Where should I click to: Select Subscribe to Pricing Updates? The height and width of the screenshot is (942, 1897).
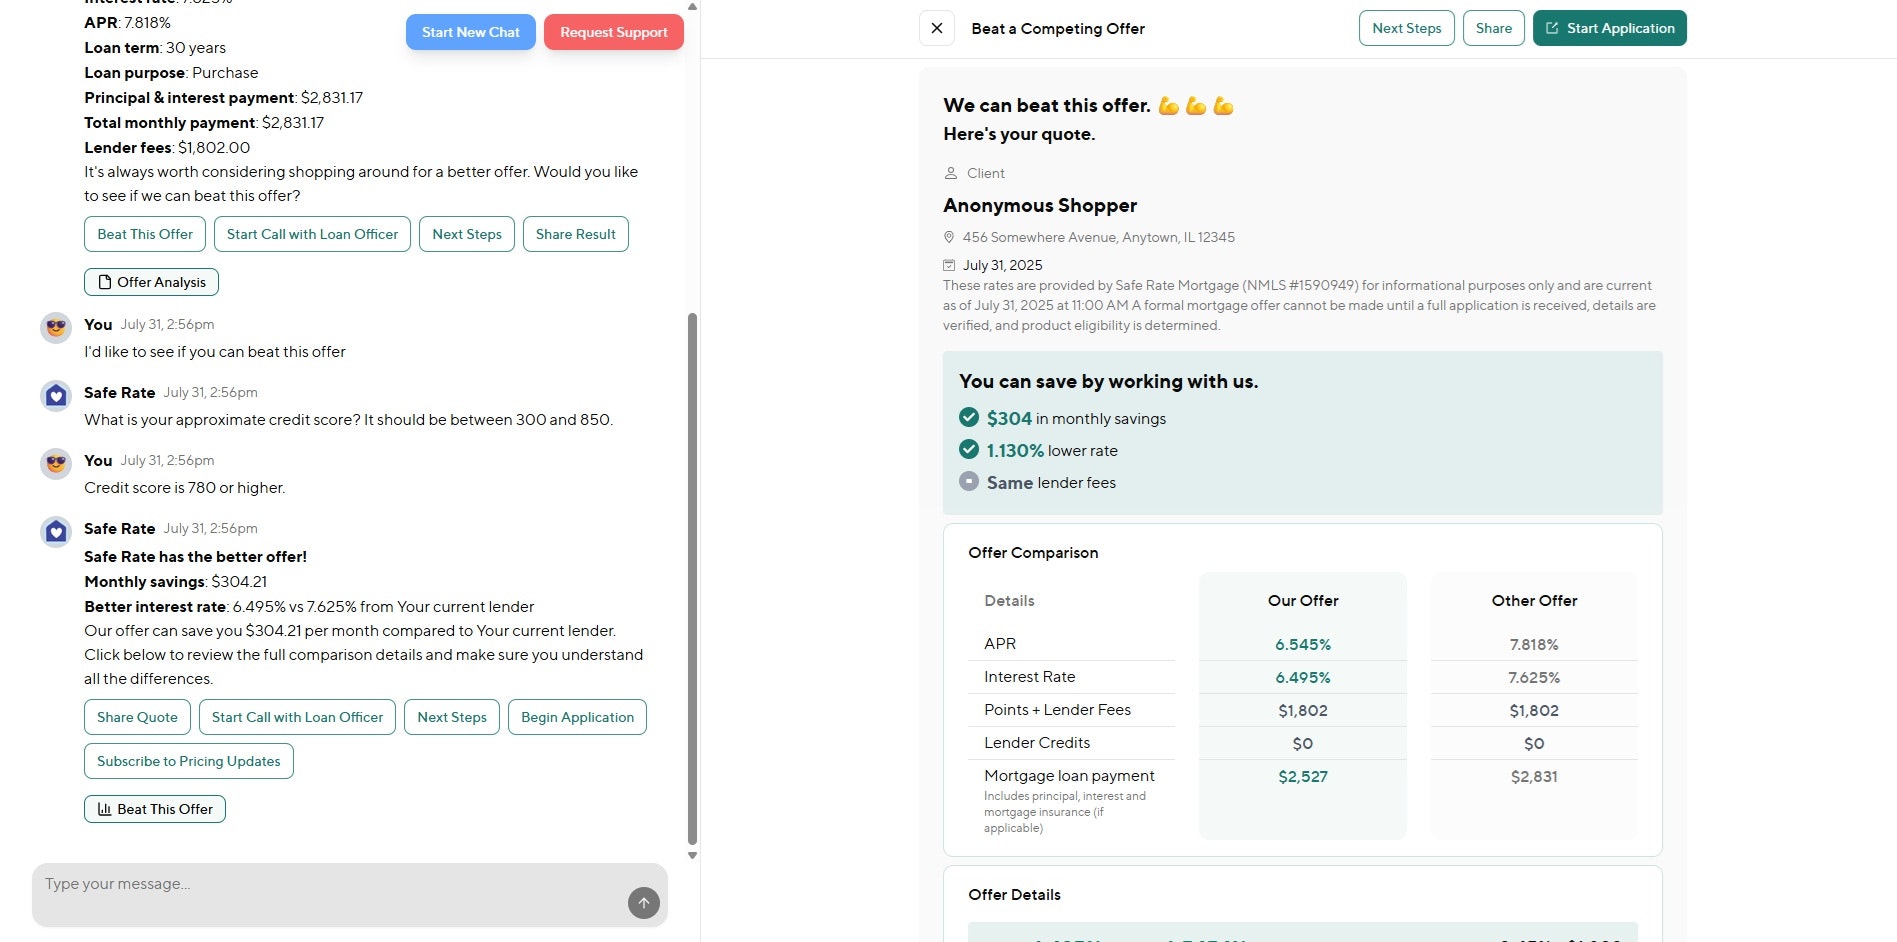(x=189, y=761)
